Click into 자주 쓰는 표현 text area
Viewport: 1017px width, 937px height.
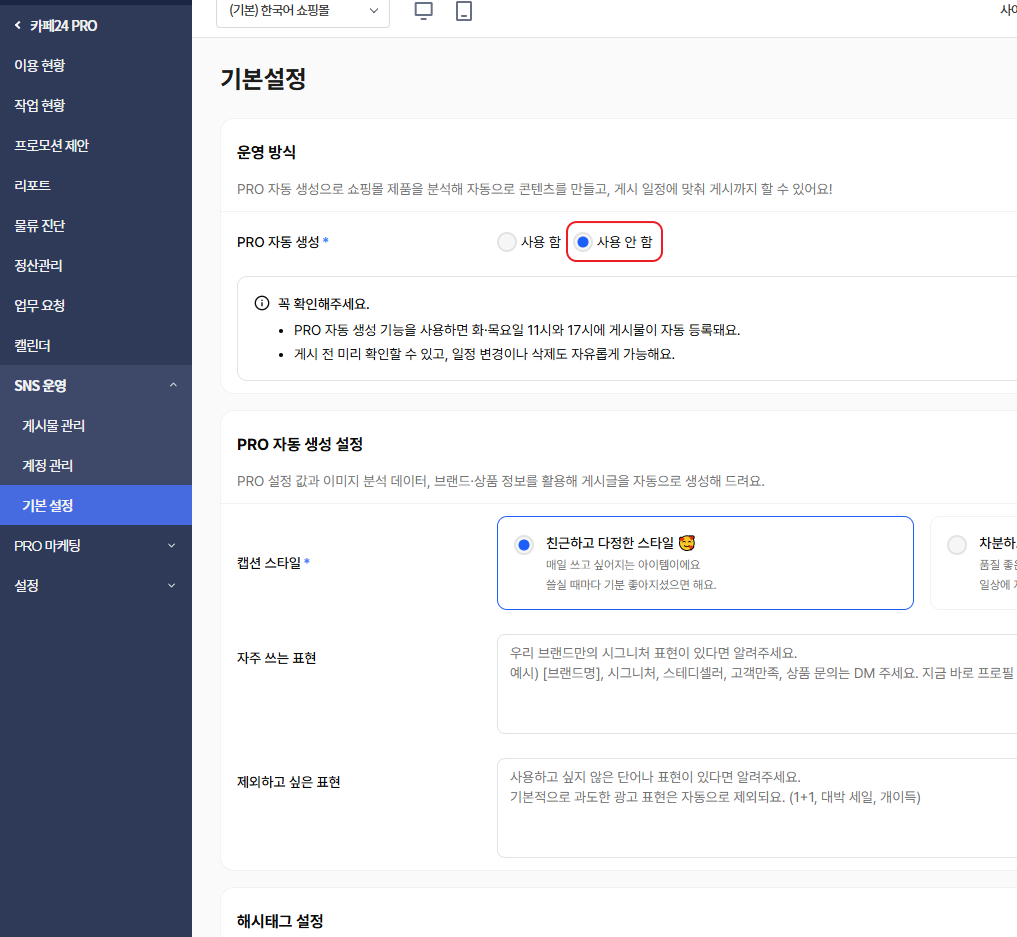[756, 684]
